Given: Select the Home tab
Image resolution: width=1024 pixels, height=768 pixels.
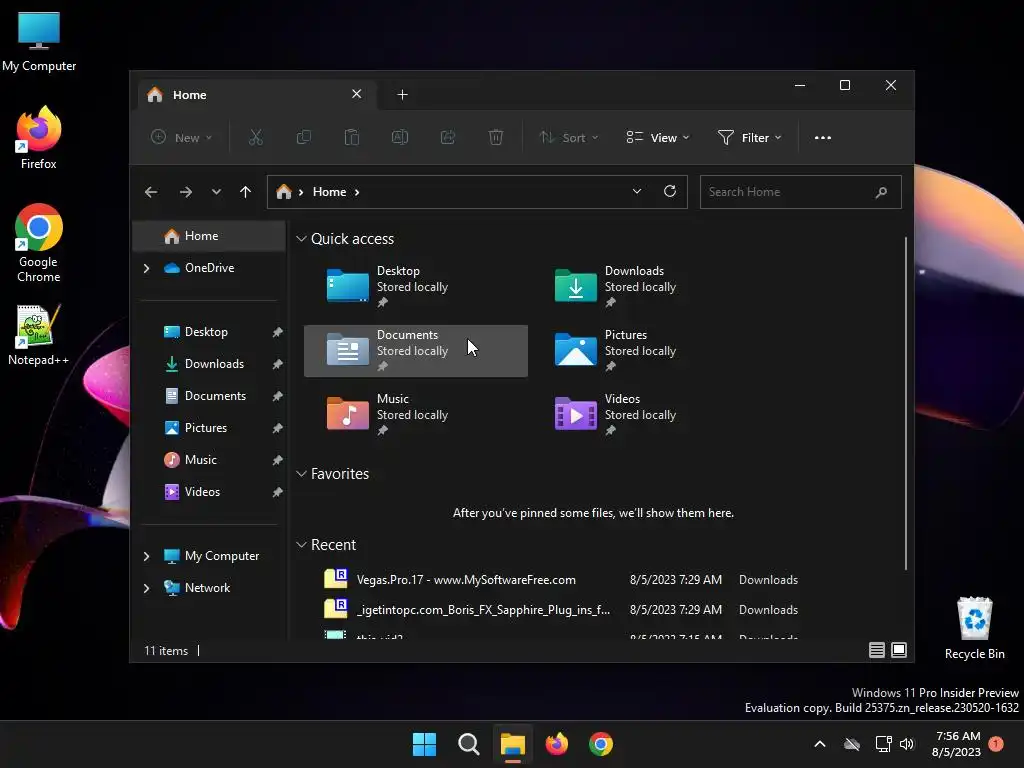Looking at the screenshot, I should tap(257, 95).
